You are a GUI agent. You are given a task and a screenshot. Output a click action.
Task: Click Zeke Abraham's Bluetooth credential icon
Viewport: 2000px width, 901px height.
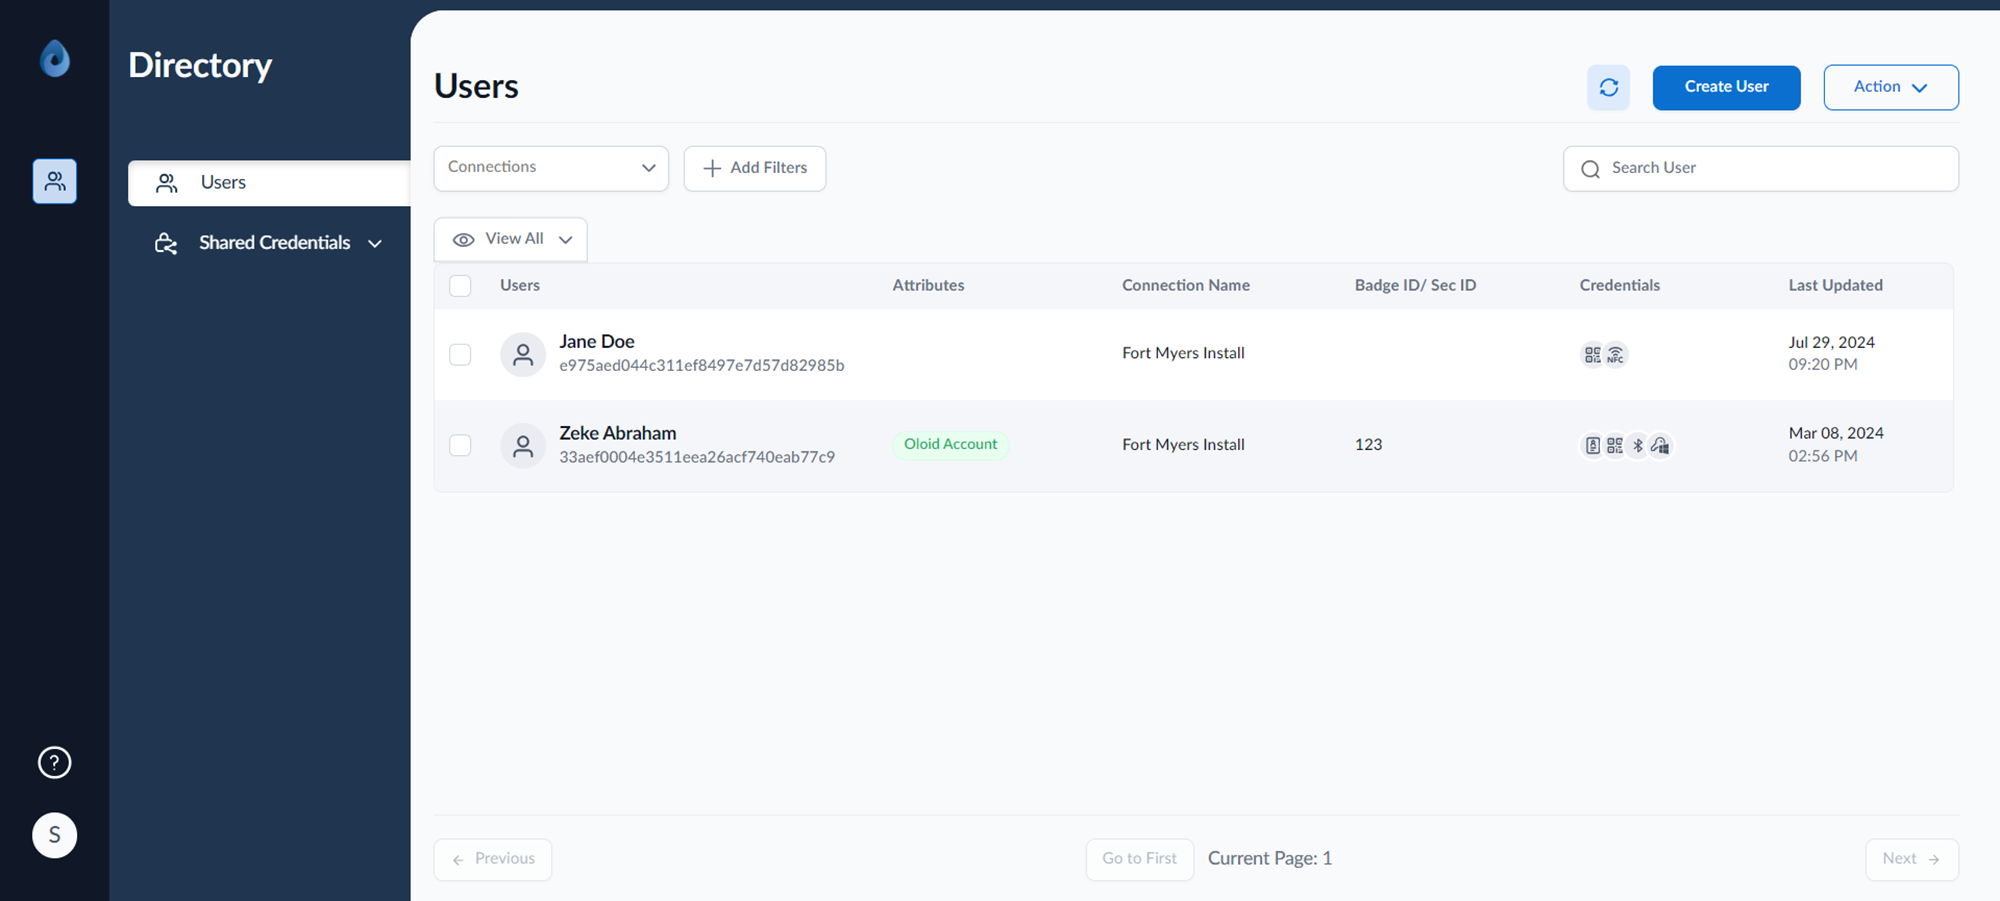point(1638,446)
